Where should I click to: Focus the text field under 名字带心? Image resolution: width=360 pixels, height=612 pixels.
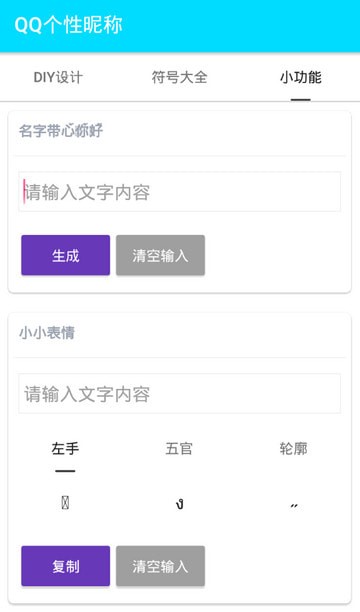point(180,192)
